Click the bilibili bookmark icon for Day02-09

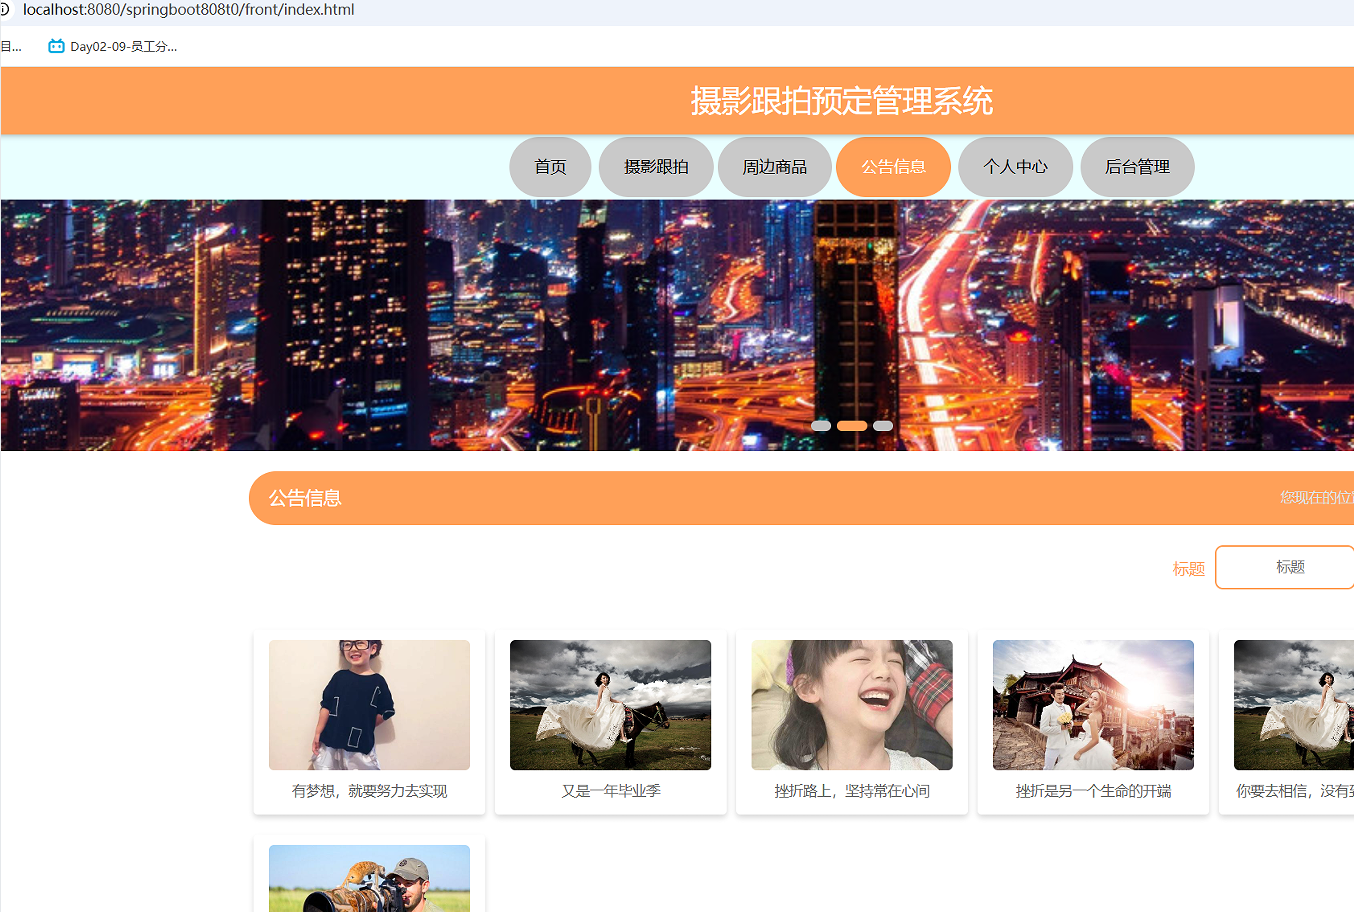[x=56, y=46]
